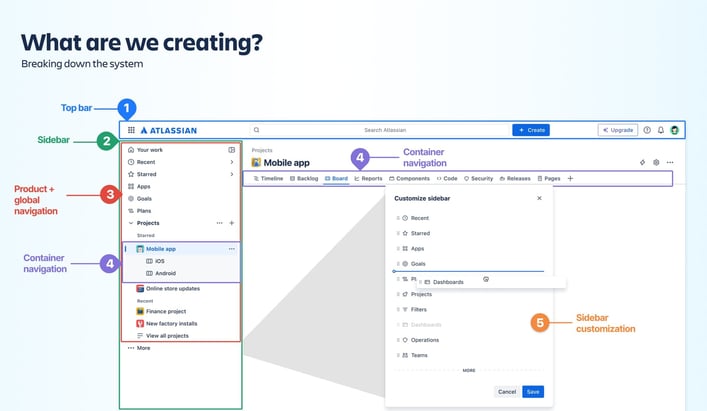Expand the Starred chevron in sidebar
Image resolution: width=707 pixels, height=411 pixels.
coord(231,174)
